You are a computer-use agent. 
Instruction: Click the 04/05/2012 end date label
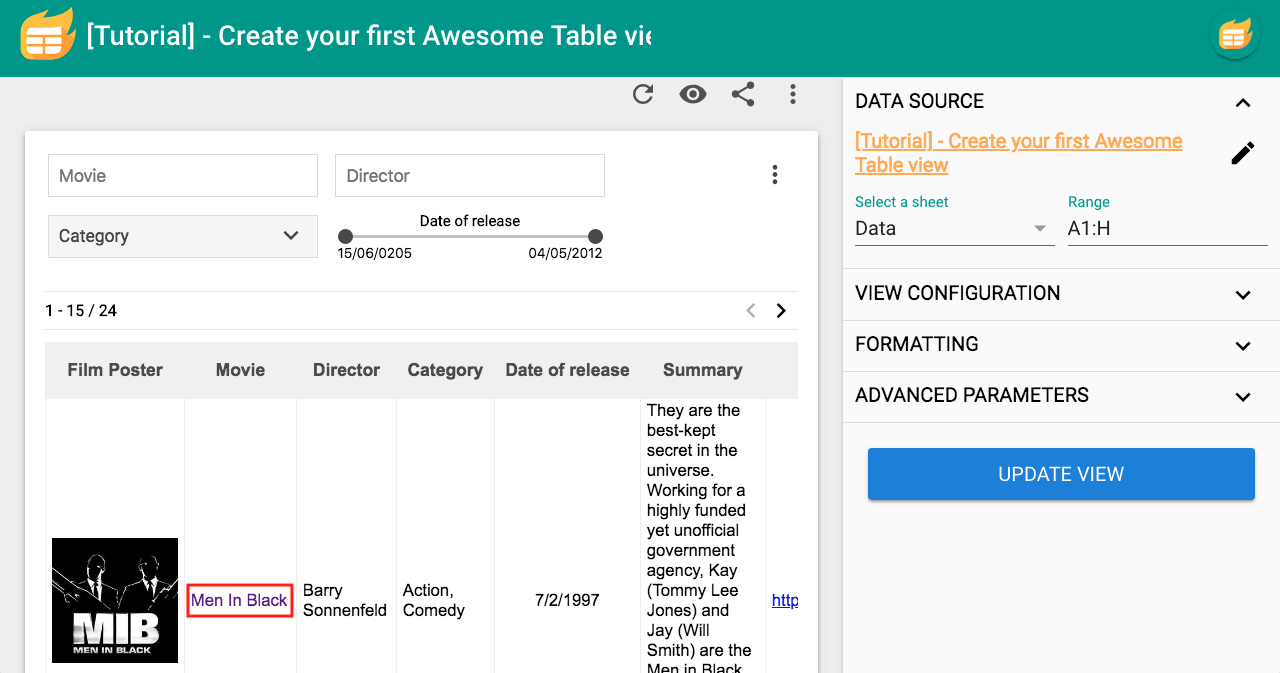[565, 254]
